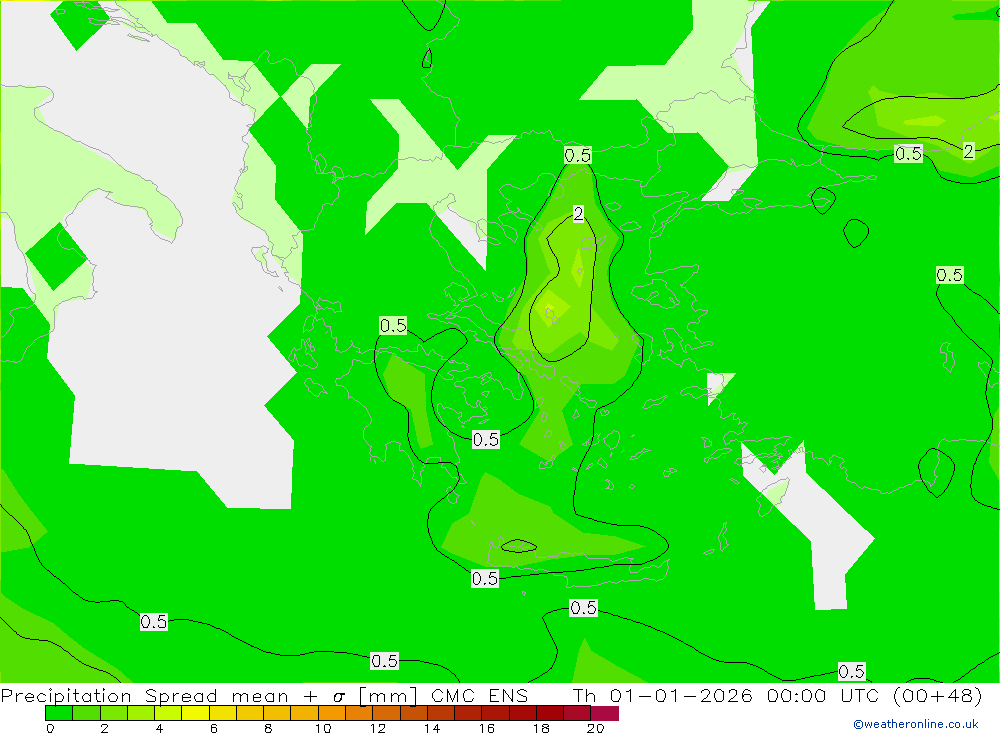Click the legend scale number '14'
The height and width of the screenshot is (733, 1000).
[432, 728]
